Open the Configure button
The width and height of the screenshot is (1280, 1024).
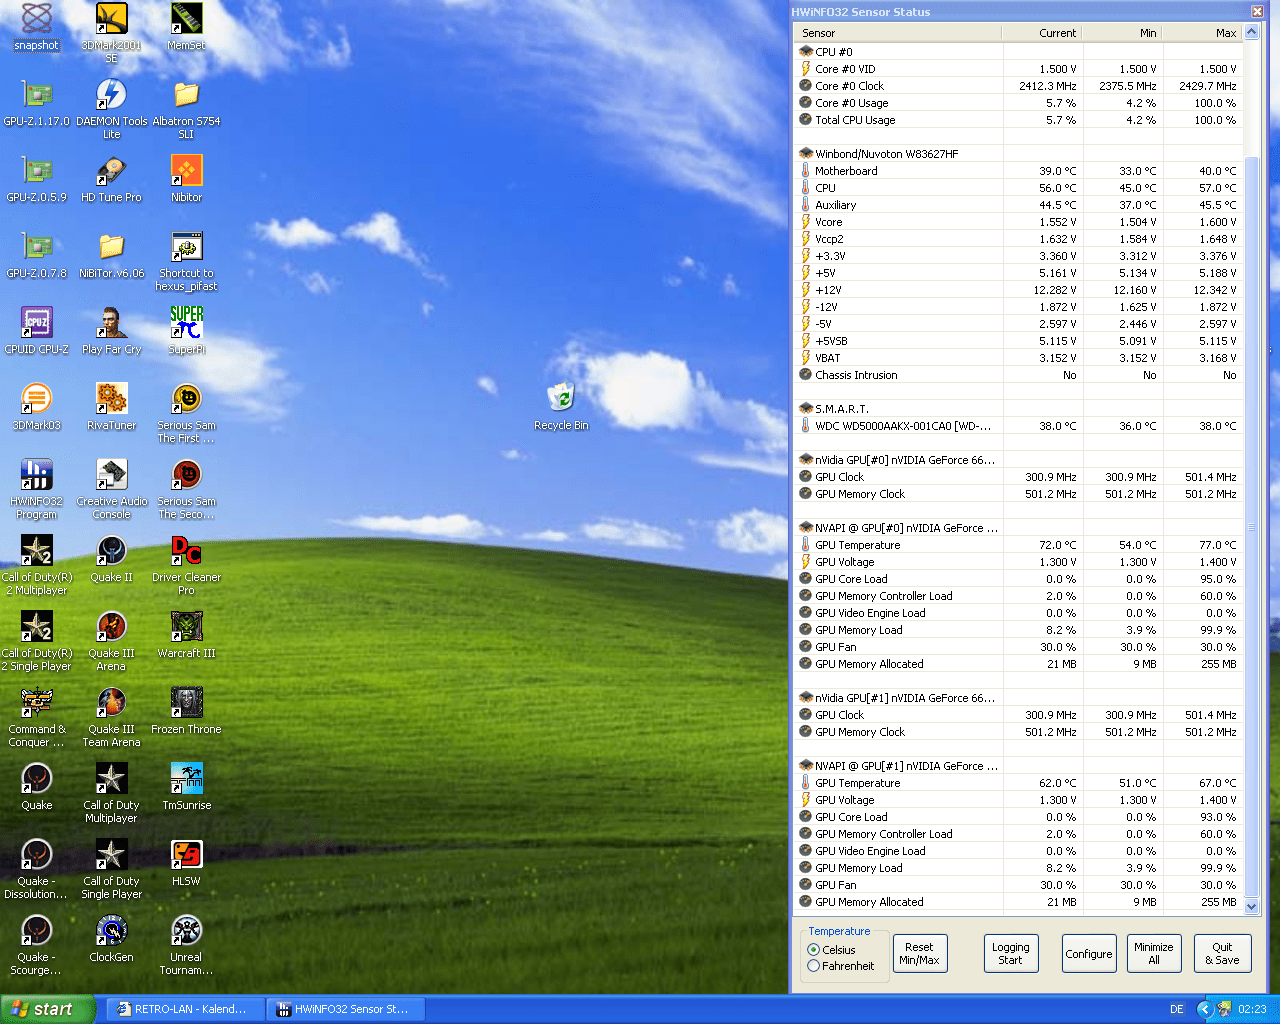coord(1089,954)
